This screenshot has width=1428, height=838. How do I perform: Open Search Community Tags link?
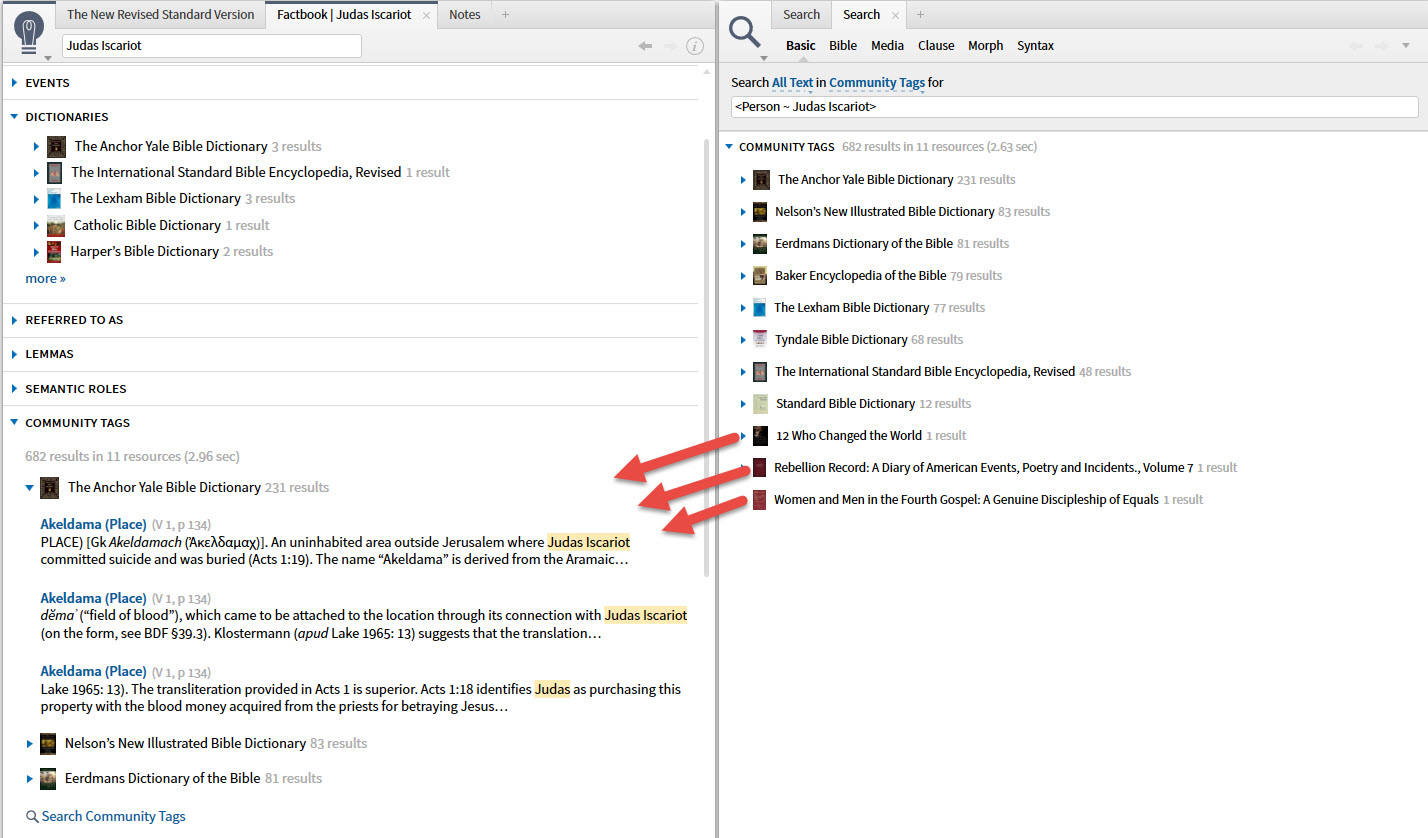pos(113,816)
